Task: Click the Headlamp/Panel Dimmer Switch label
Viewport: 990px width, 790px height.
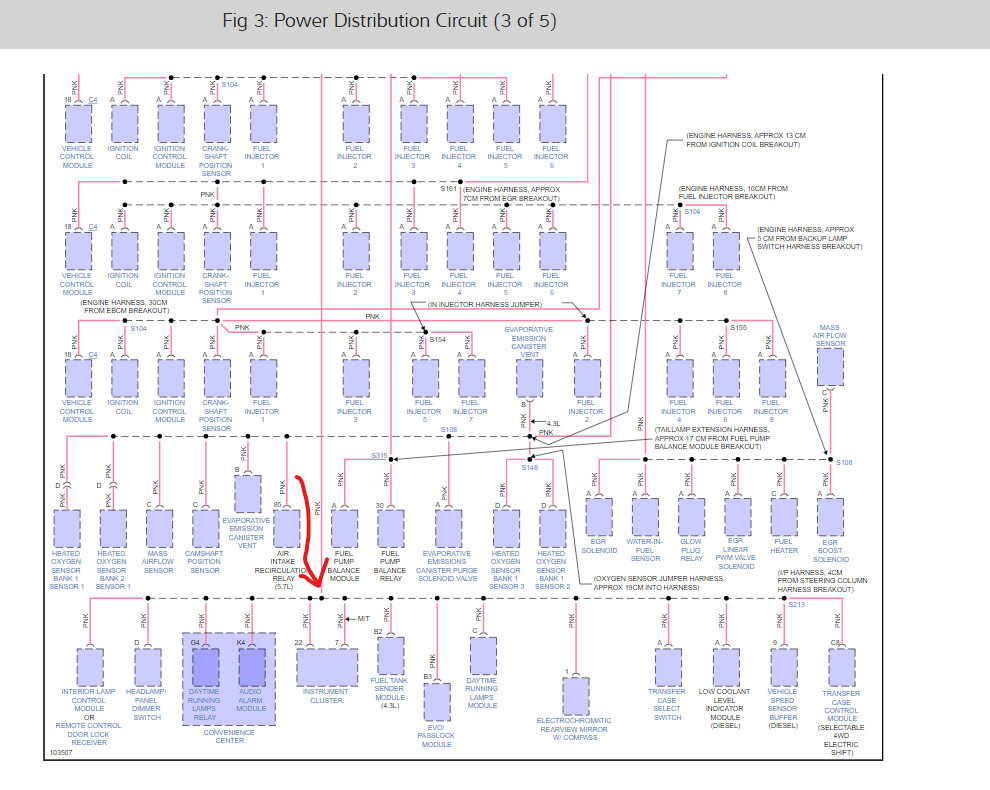Action: click(x=146, y=705)
